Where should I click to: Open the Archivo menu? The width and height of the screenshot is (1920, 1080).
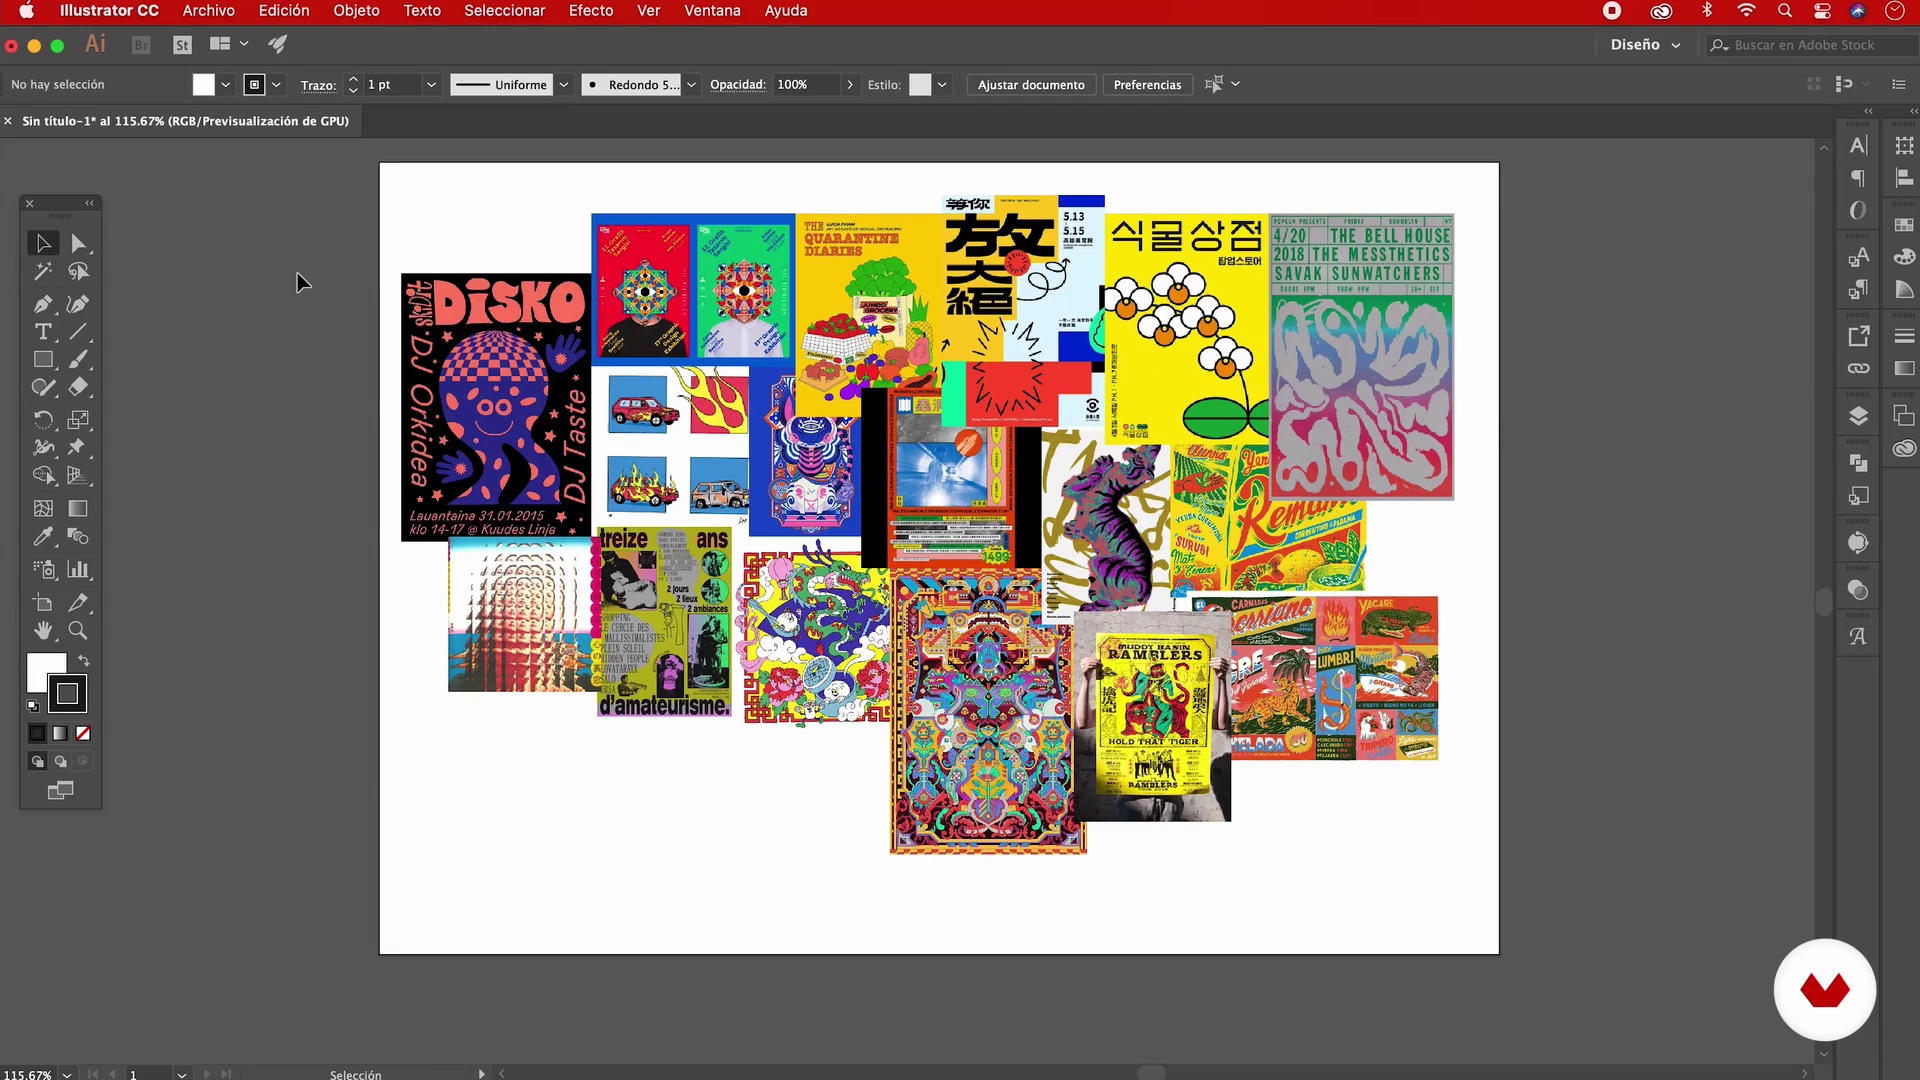(x=208, y=11)
